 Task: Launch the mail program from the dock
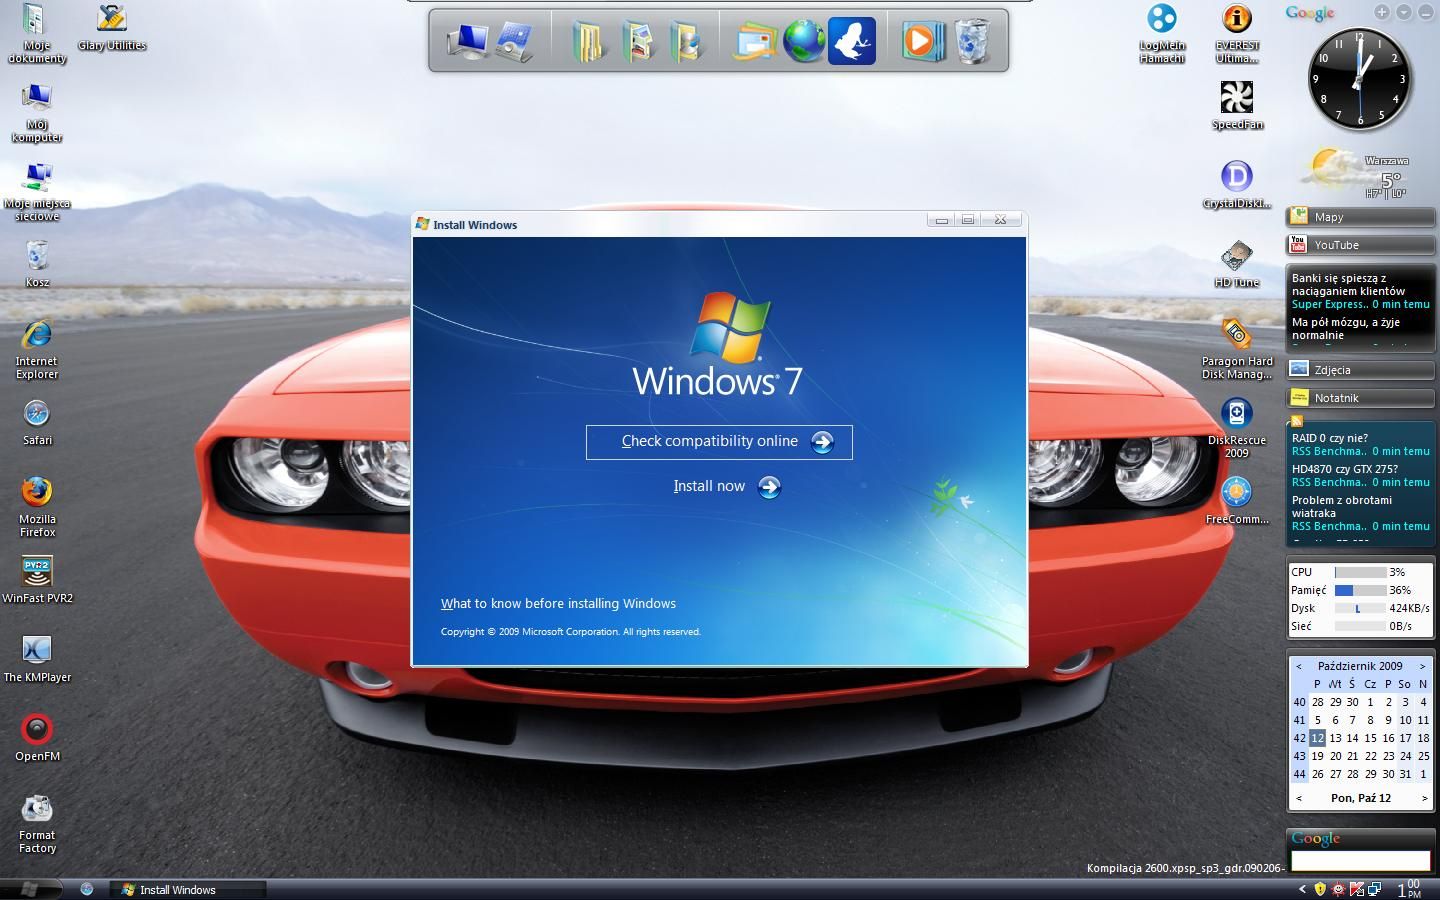pos(755,41)
